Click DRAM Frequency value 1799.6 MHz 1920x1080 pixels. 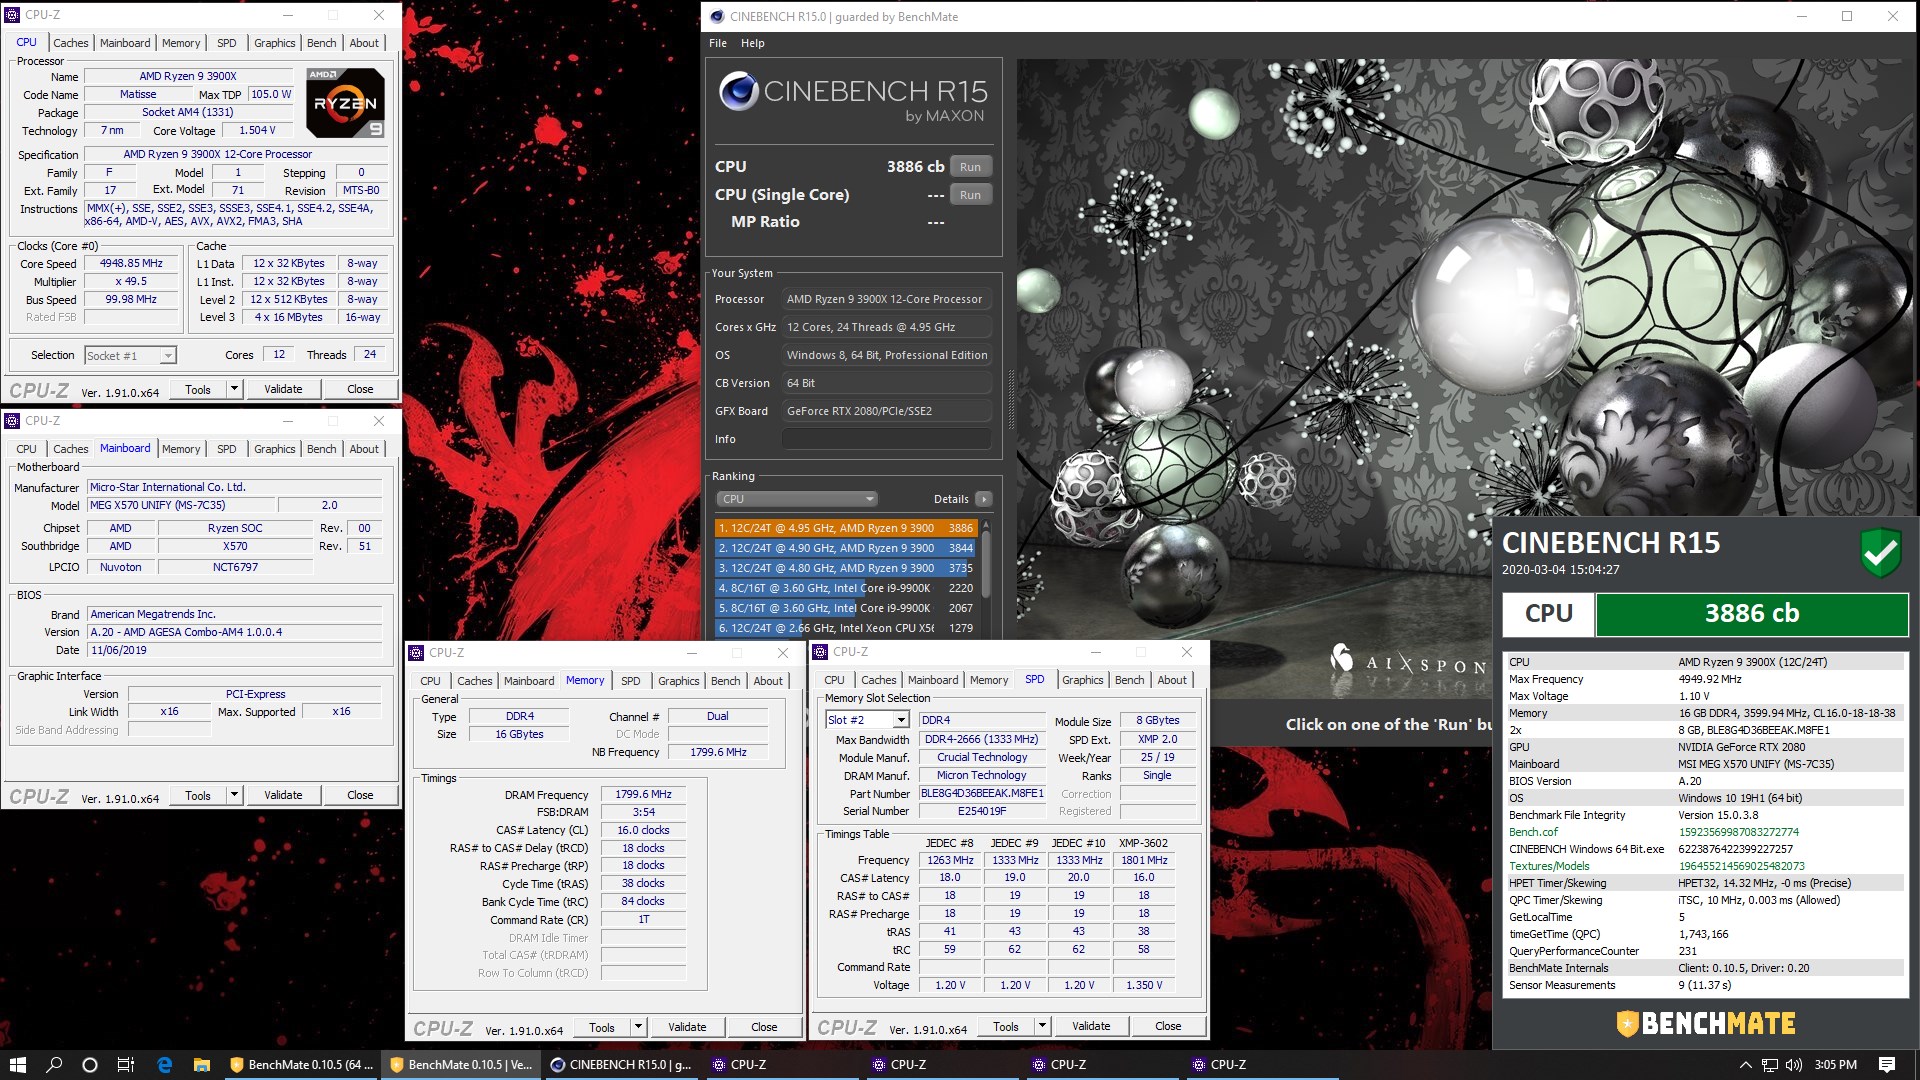point(643,794)
